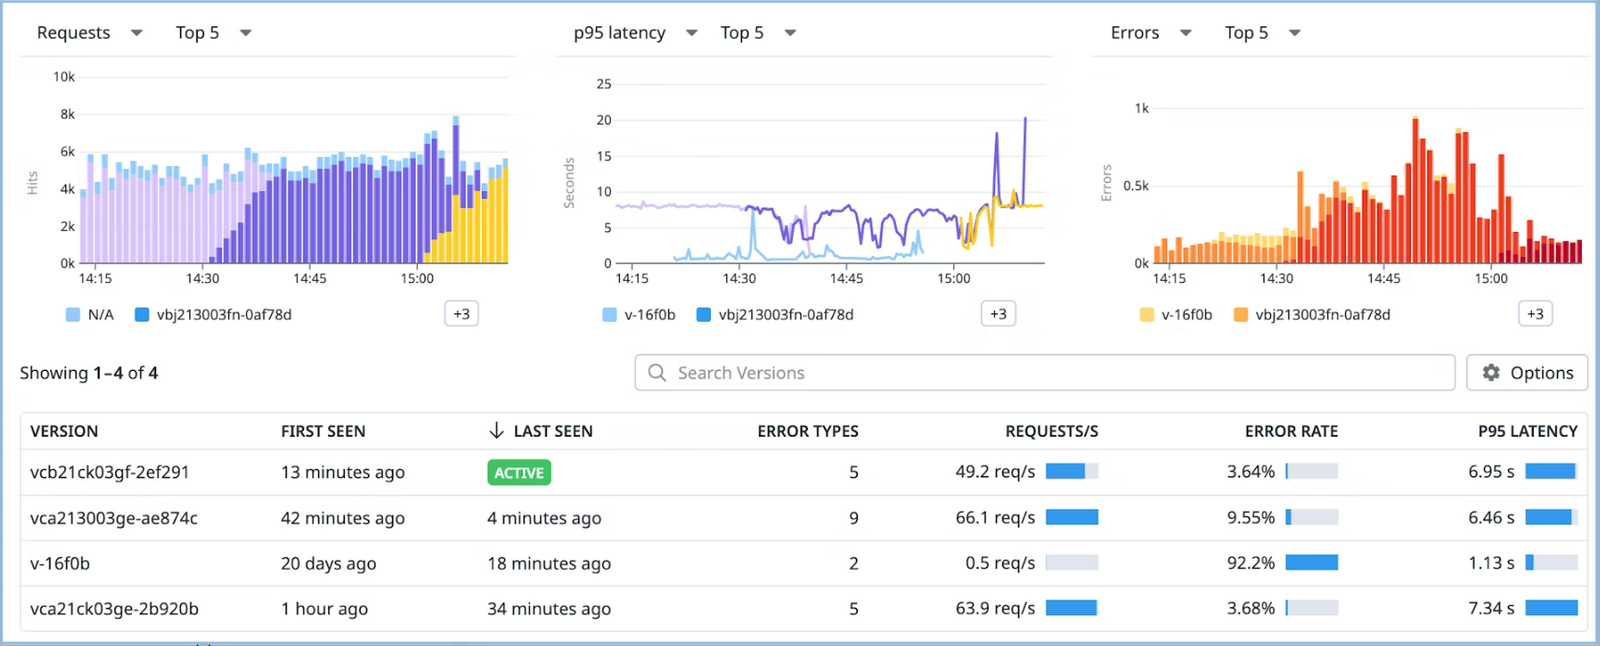Click the 9.55% error rate value
Screen dimensions: 1600x646
pyautogui.click(x=1251, y=518)
